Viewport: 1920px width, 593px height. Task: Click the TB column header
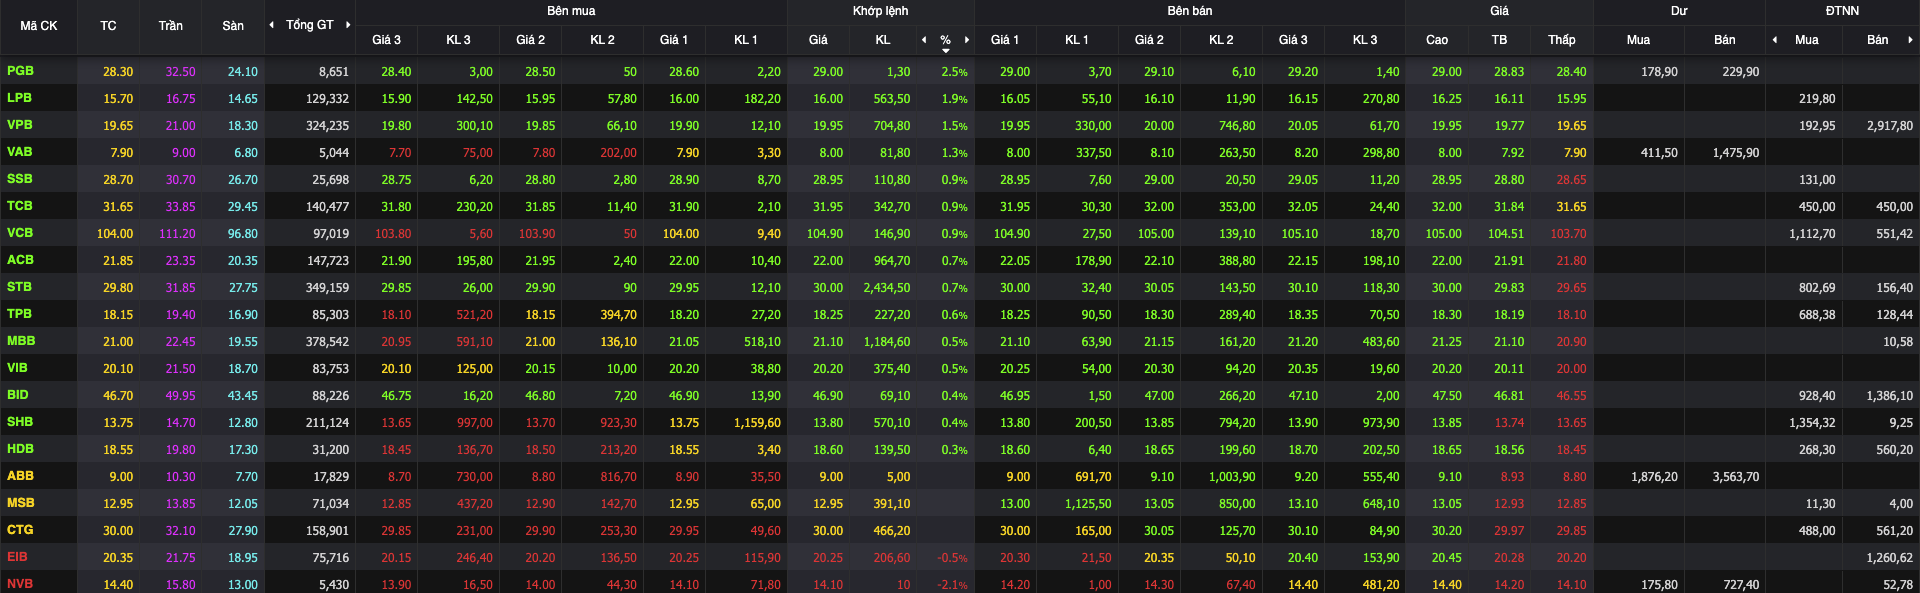click(1499, 40)
